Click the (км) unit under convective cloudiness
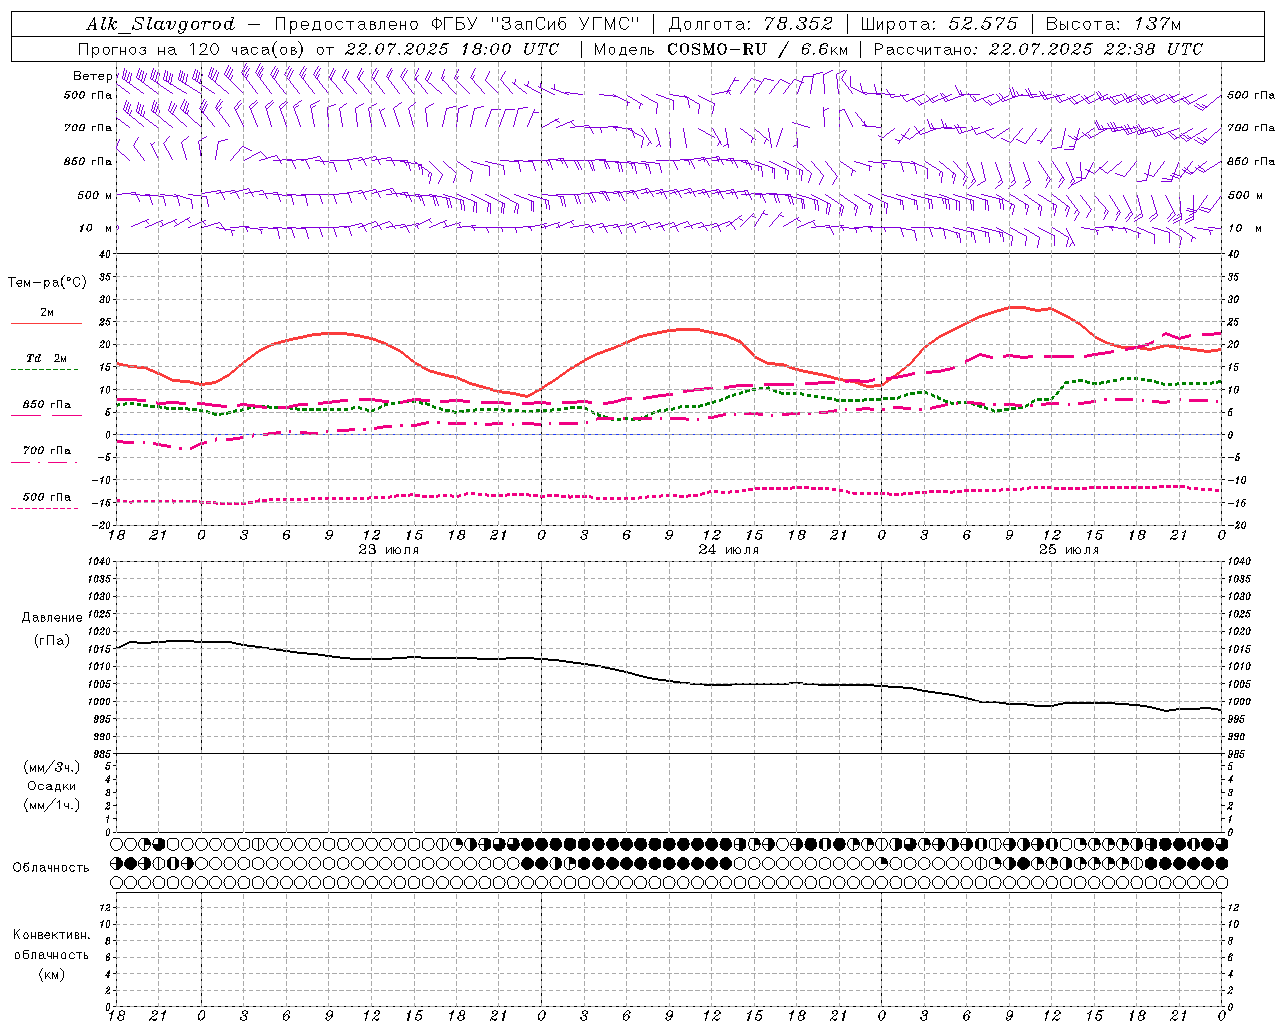This screenshot has height=1024, width=1280. [51, 974]
